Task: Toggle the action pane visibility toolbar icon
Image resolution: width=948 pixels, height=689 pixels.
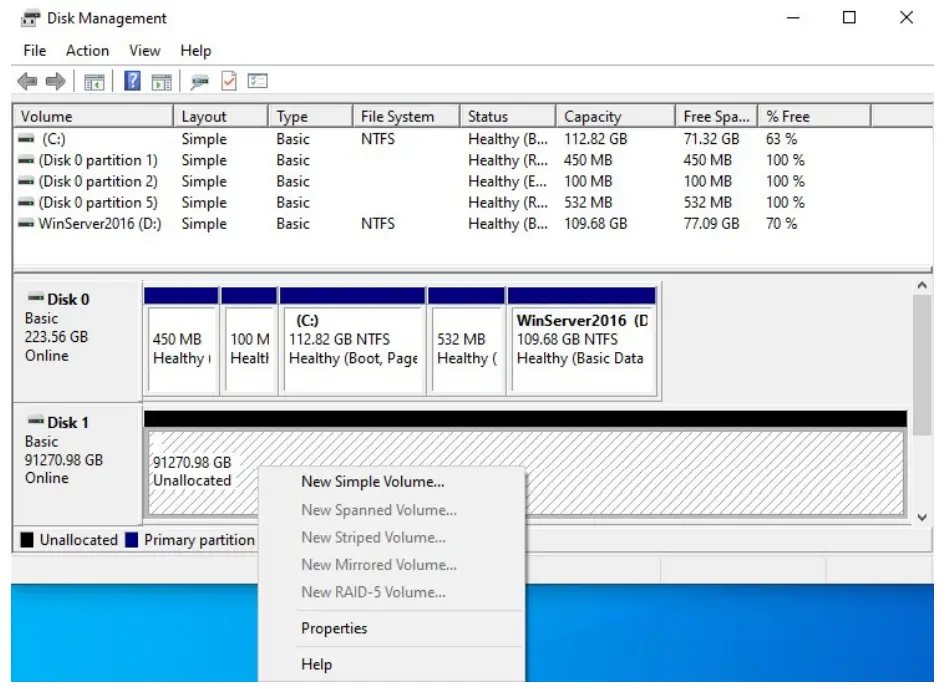Action: [x=161, y=81]
